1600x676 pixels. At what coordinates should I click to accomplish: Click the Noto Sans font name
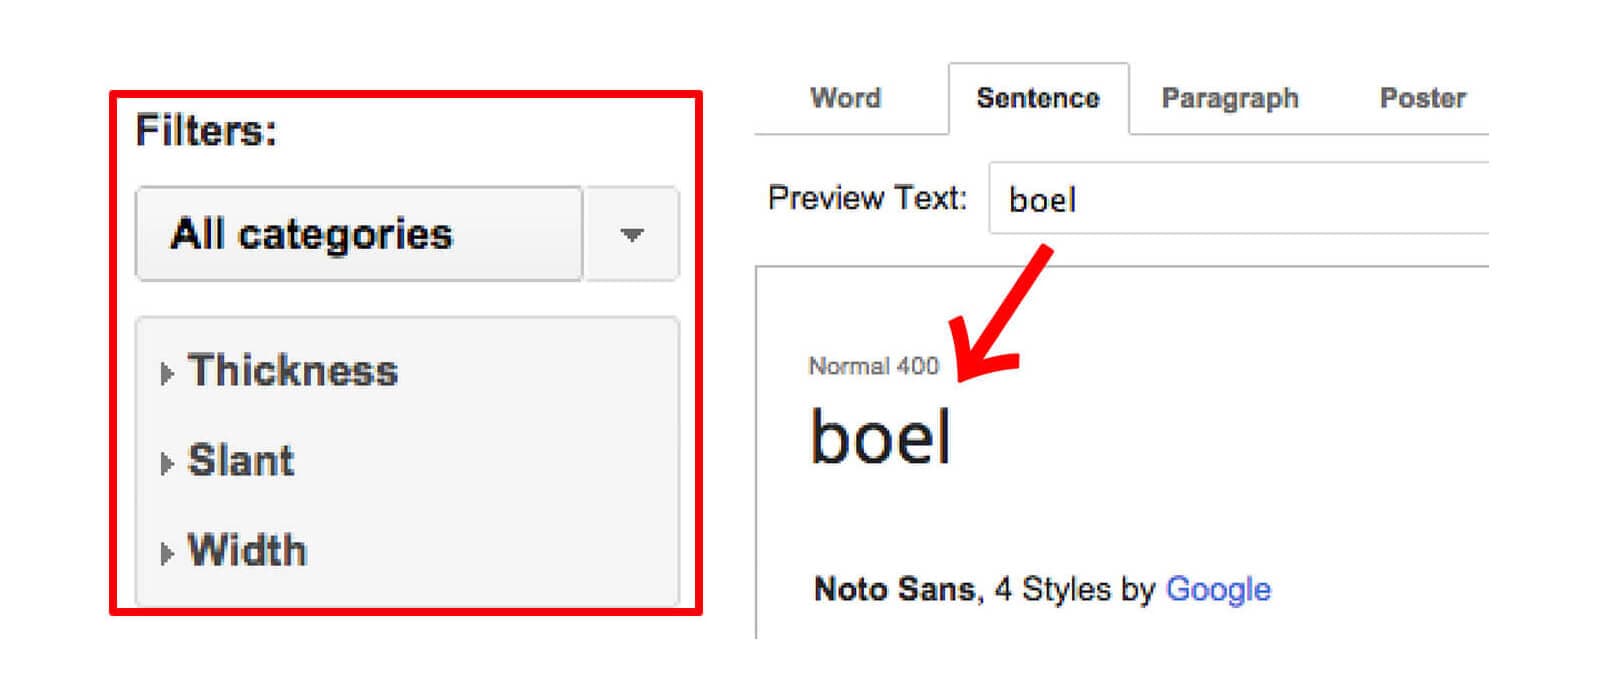894,589
